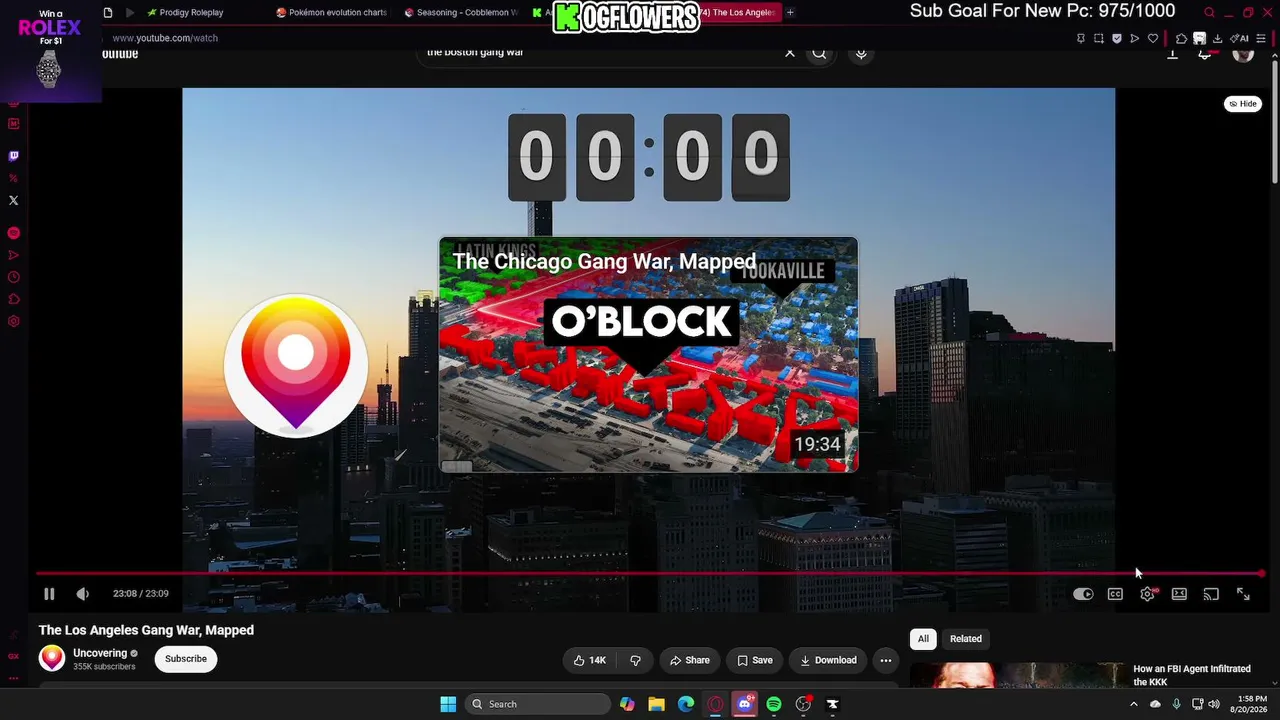Seek on the red video progress bar
This screenshot has width=1280, height=720.
(650, 574)
